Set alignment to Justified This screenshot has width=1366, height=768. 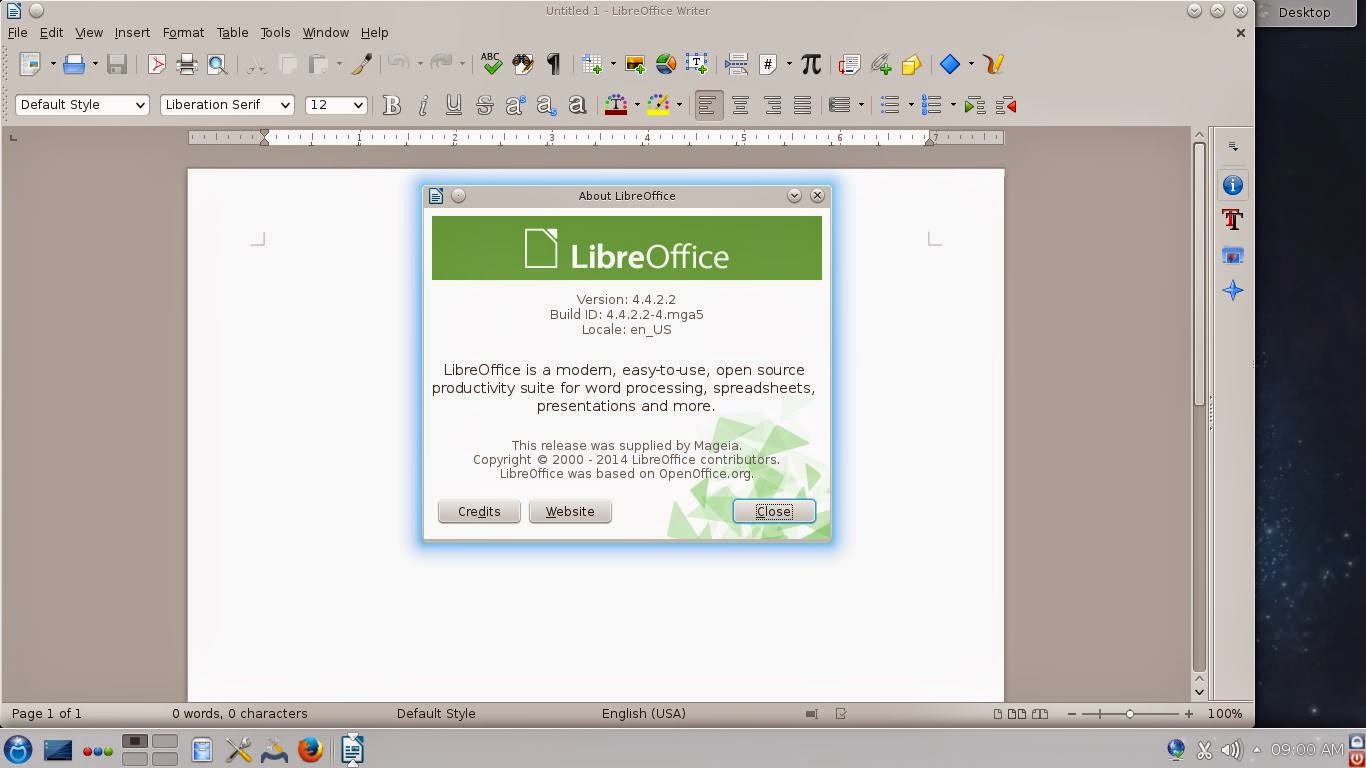click(802, 105)
